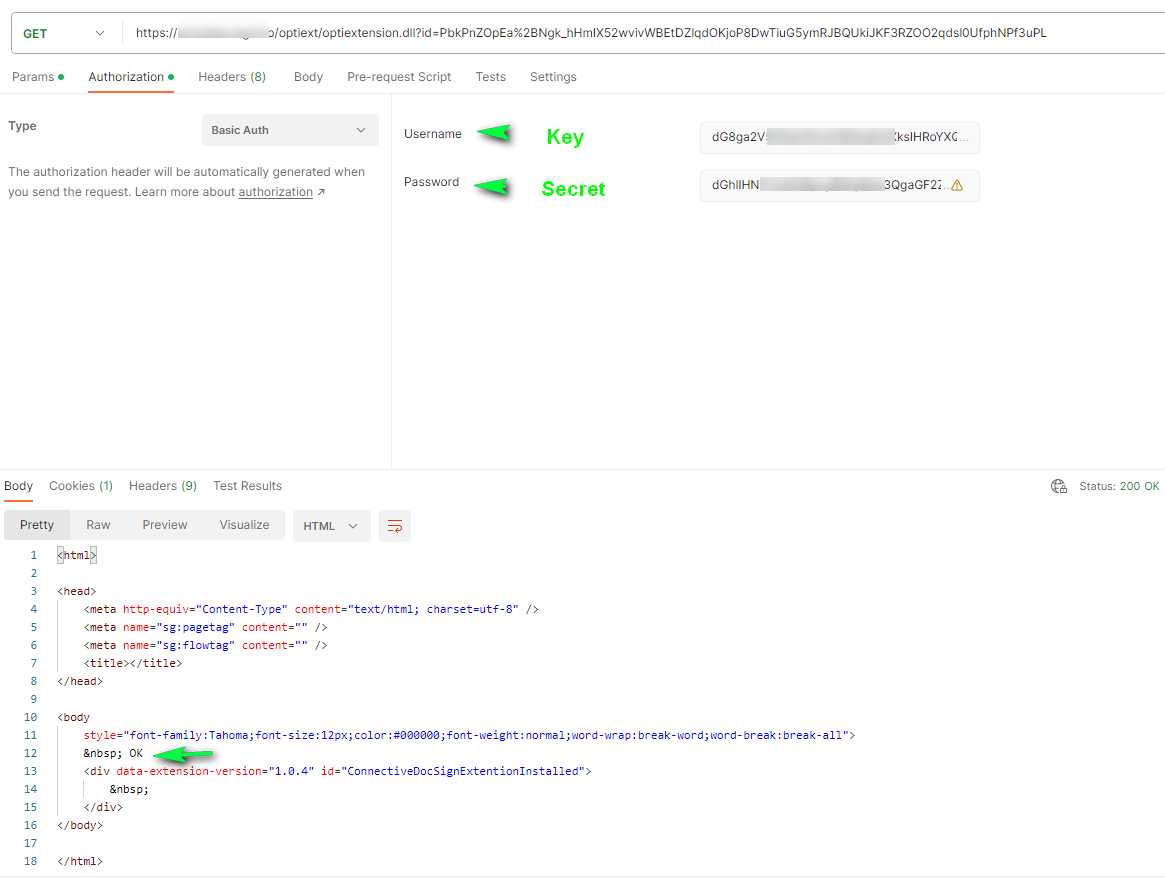Click the globe network icon beside Status
Image resolution: width=1165 pixels, height=879 pixels.
pos(1059,487)
